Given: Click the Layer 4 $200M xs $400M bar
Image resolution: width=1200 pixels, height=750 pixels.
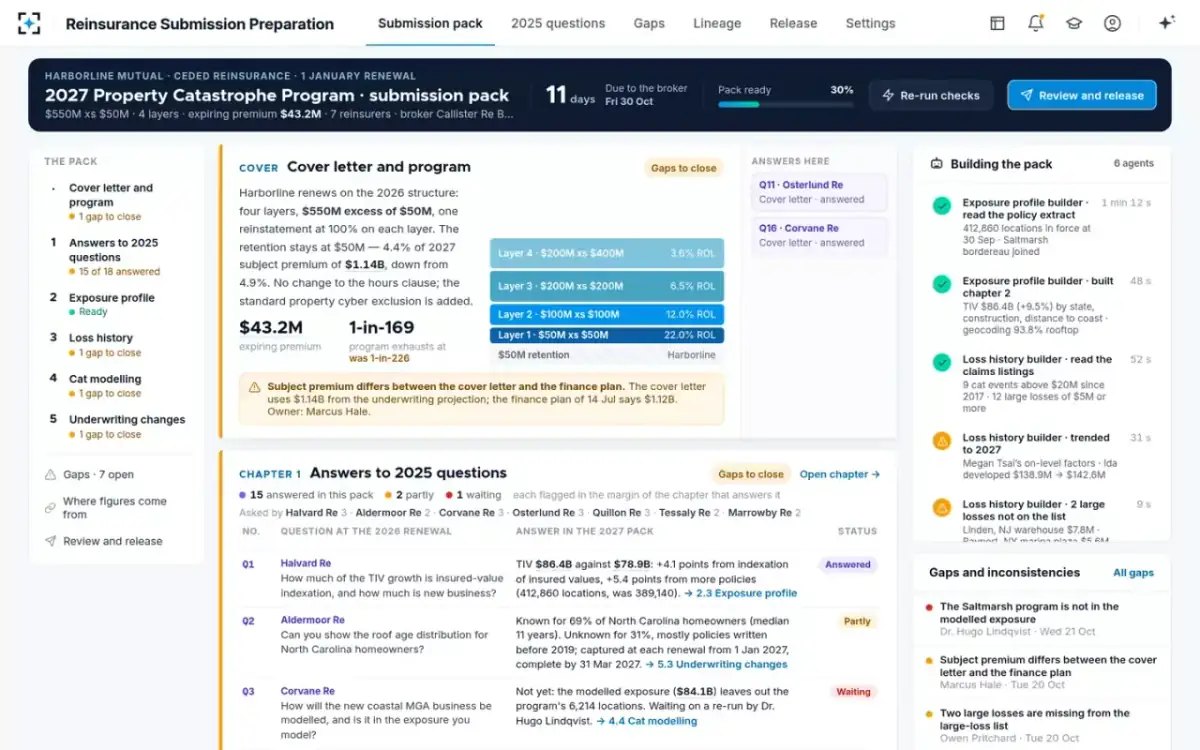Looking at the screenshot, I should (607, 253).
